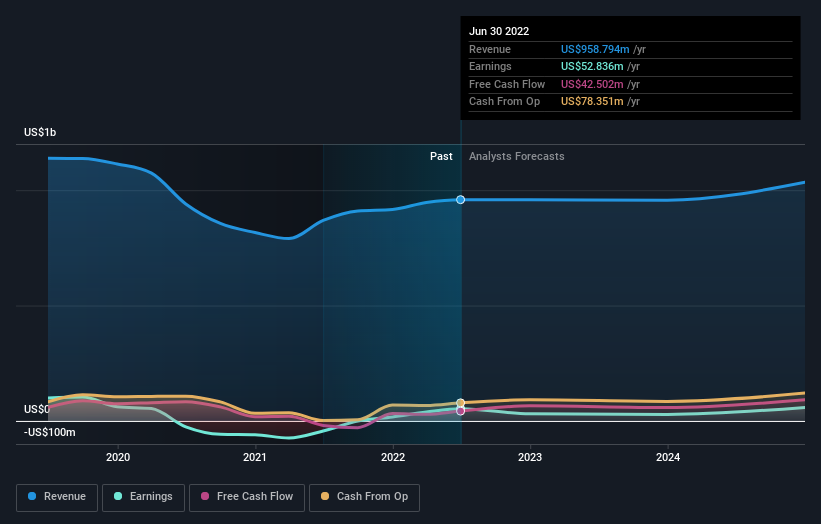821x524 pixels.
Task: Click the 2020 x-axis label
Action: pyautogui.click(x=118, y=457)
